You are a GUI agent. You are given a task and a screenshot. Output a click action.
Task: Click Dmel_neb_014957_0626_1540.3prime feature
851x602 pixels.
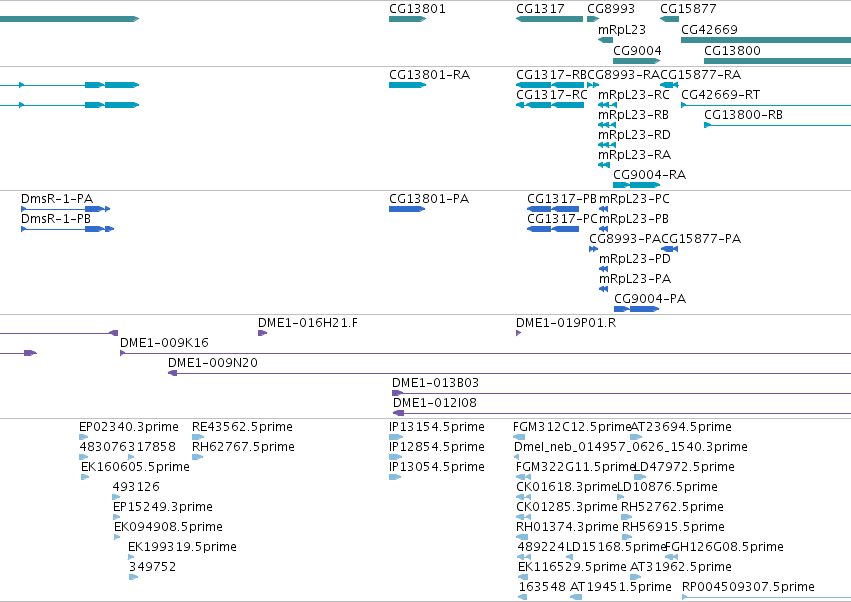coord(517,457)
